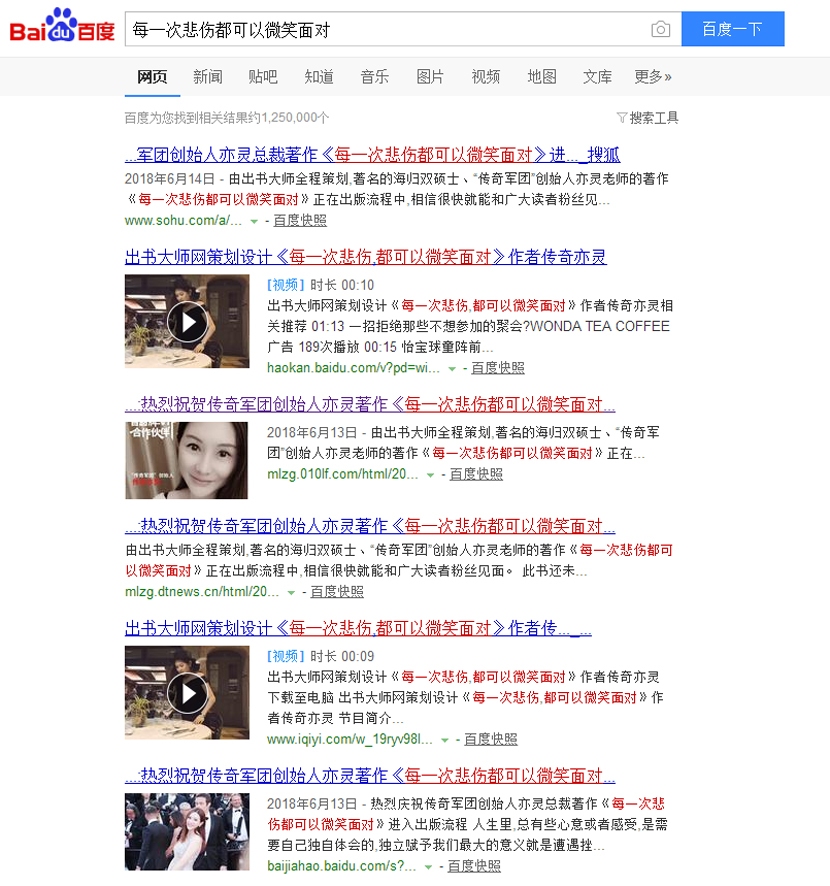
Task: Open 百度快照 for the sohu.com result
Action: (299, 220)
